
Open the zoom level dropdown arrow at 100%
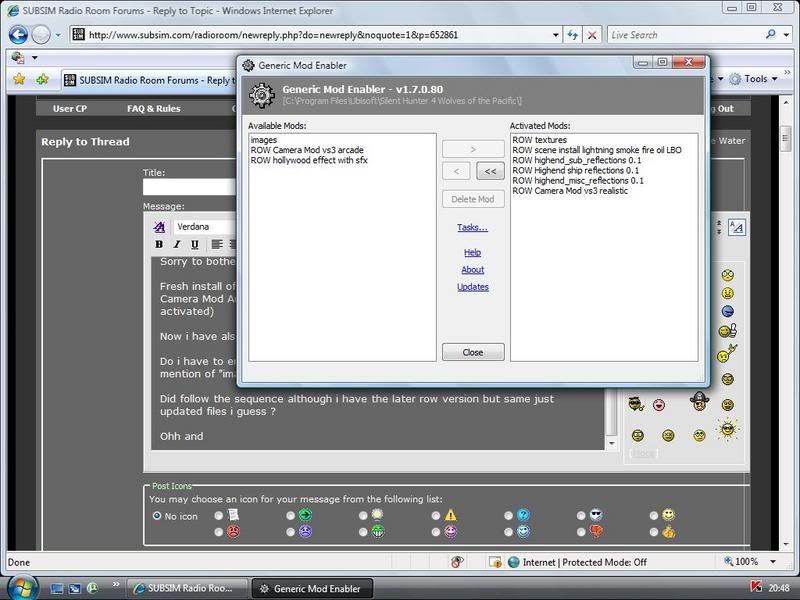click(773, 562)
